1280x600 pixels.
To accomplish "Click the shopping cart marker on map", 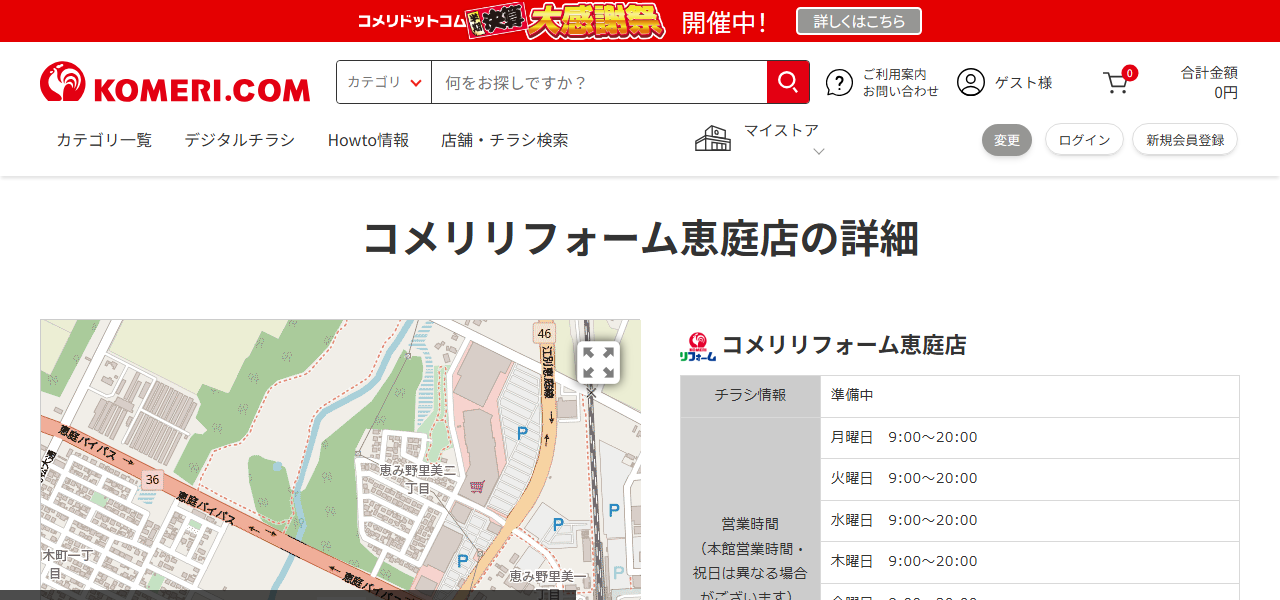I will 478,486.
